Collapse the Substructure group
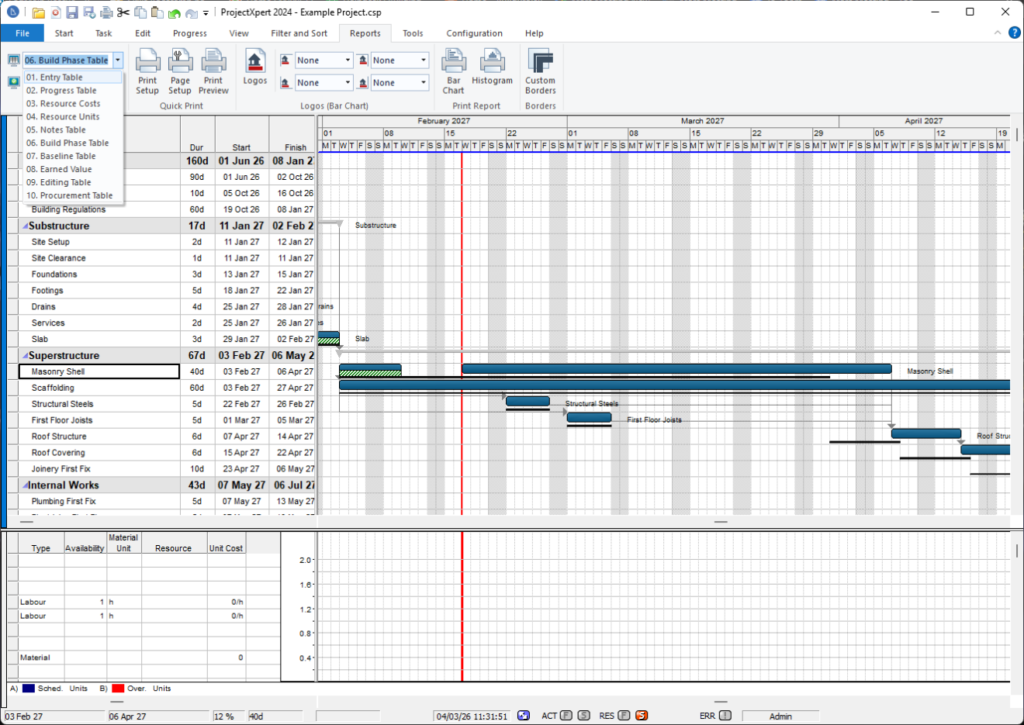Screen dimensions: 1024x725 (25, 226)
